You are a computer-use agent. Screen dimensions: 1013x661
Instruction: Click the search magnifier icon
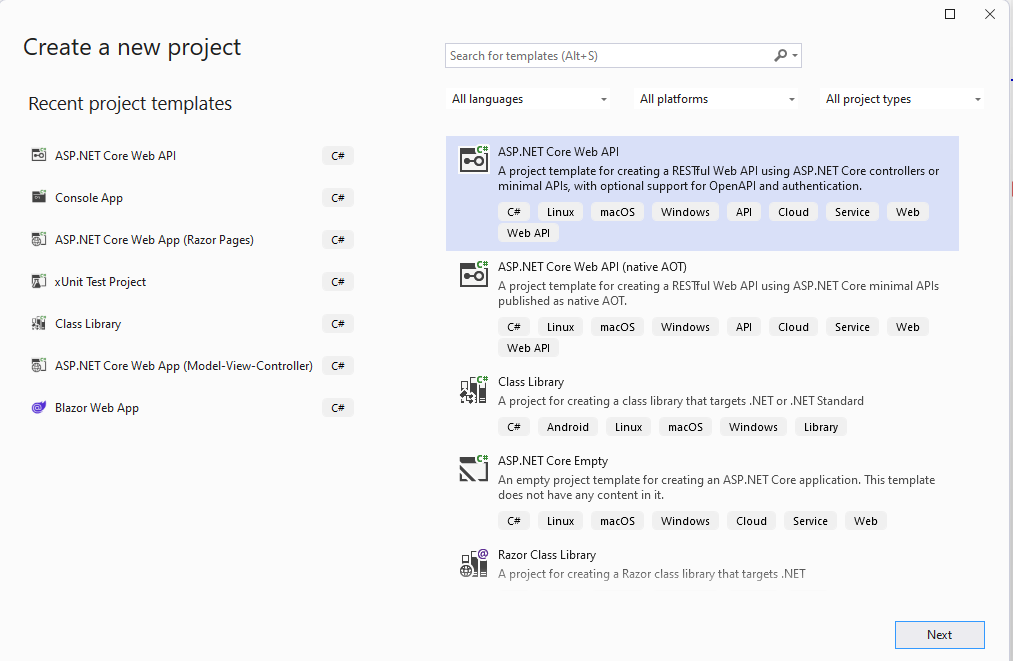click(x=781, y=56)
